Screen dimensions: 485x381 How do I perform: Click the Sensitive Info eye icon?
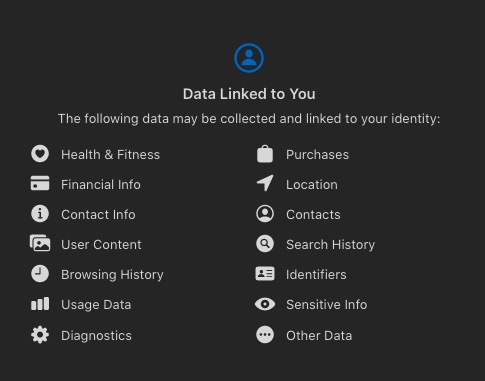point(265,304)
